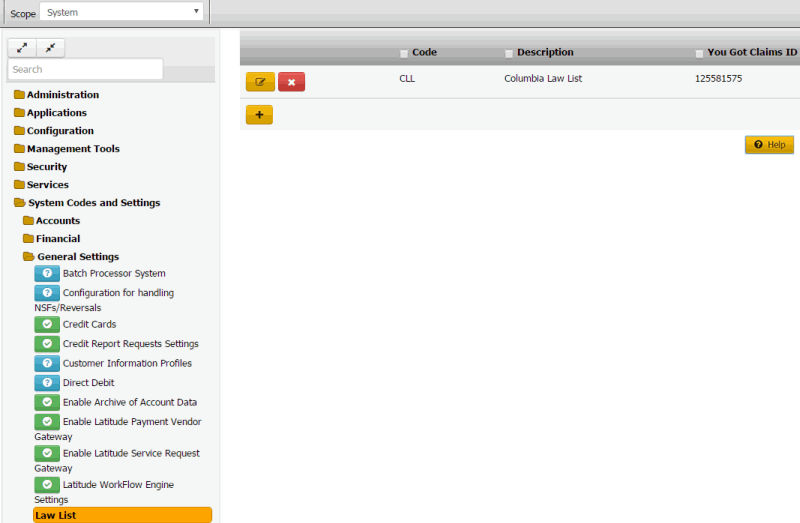Click the edit pencil icon for CLL row
This screenshot has height=523, width=800.
pyautogui.click(x=260, y=82)
